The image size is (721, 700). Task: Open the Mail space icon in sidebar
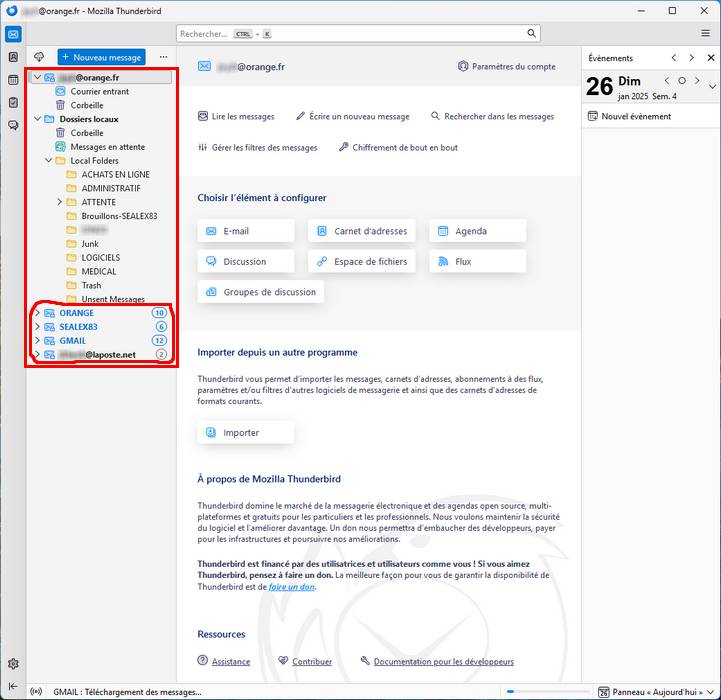click(13, 34)
